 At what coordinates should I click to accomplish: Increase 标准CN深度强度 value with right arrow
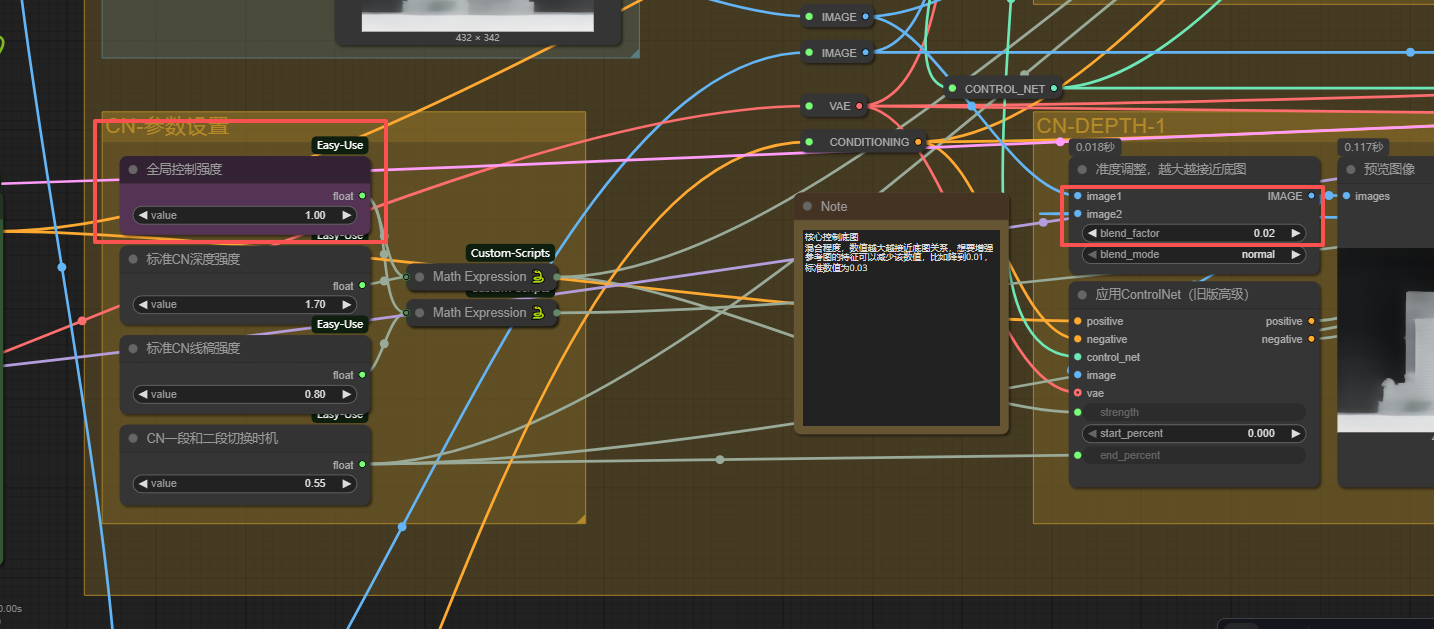[346, 305]
